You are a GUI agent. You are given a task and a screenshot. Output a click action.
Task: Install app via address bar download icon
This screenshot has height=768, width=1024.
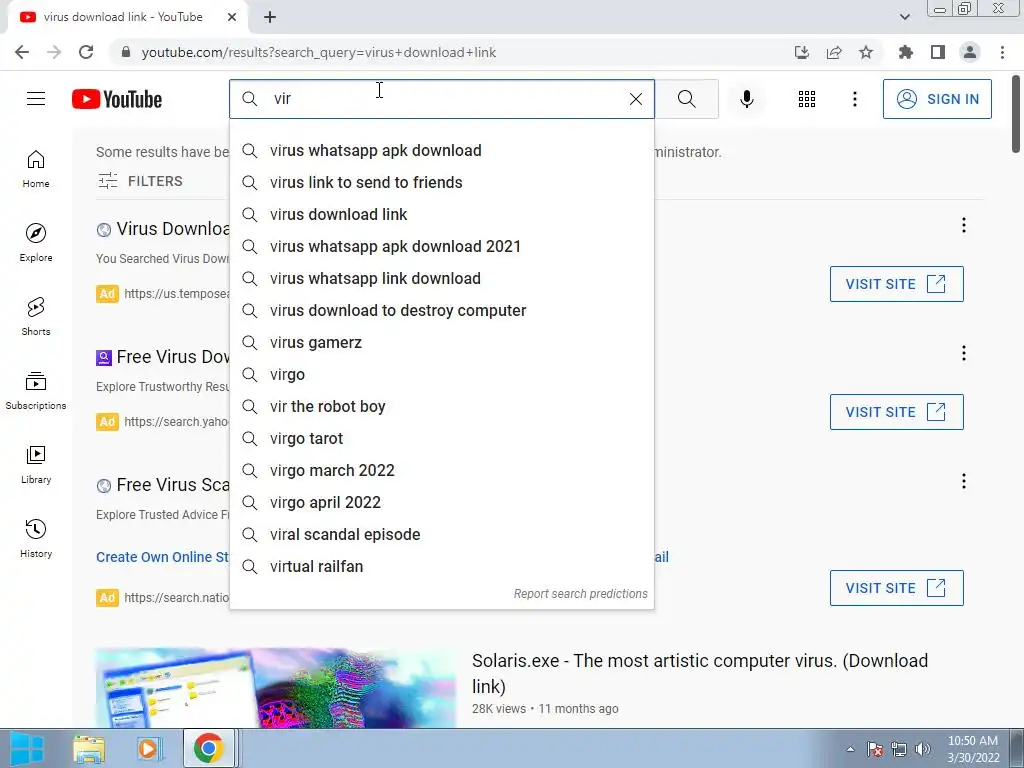802,52
